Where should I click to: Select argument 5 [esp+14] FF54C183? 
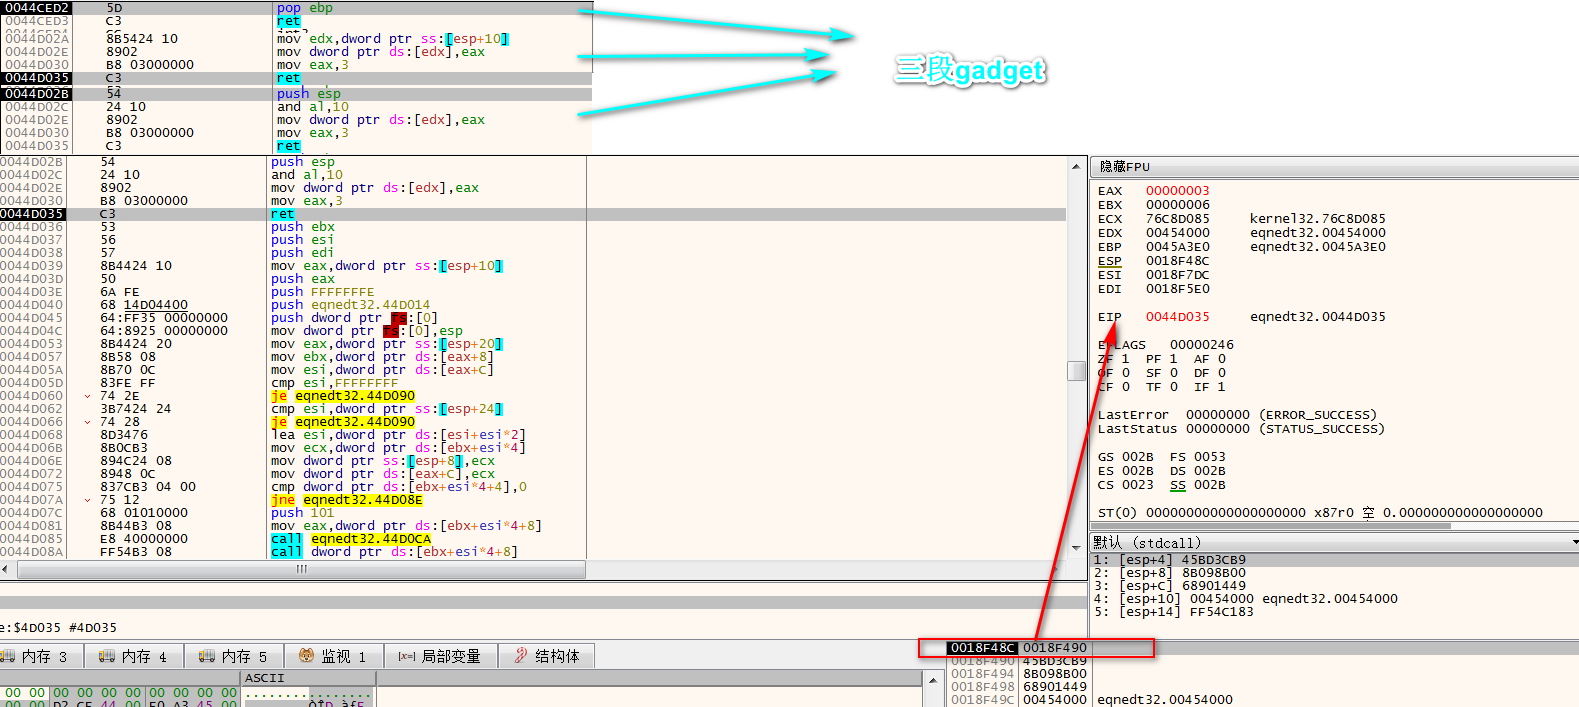[x=1334, y=612]
